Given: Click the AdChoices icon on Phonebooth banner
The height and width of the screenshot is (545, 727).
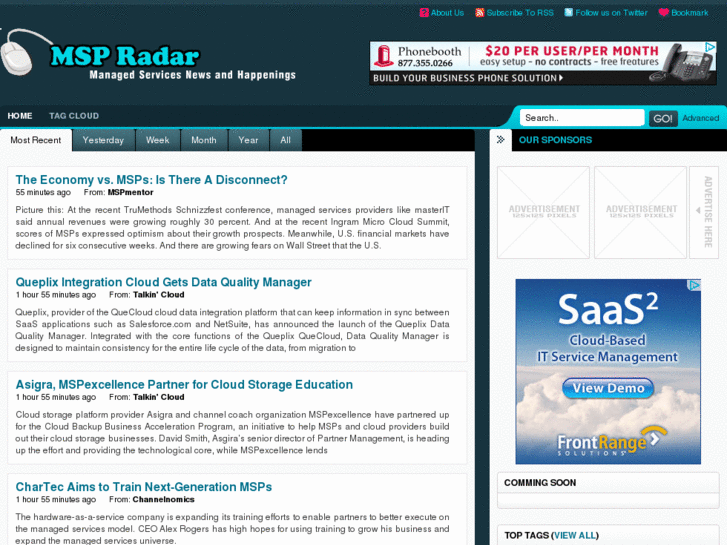Looking at the screenshot, I should (710, 47).
